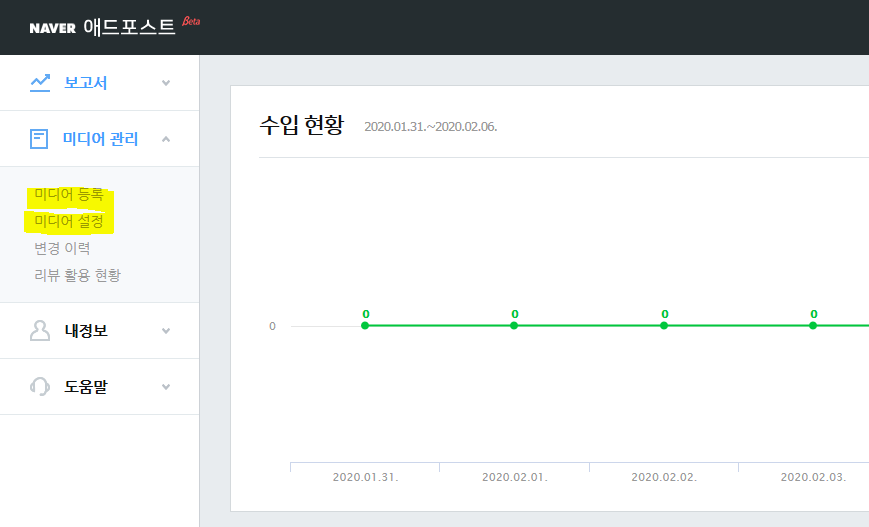Click the chart point above 2020.02.02.
This screenshot has width=869, height=527.
tap(664, 325)
